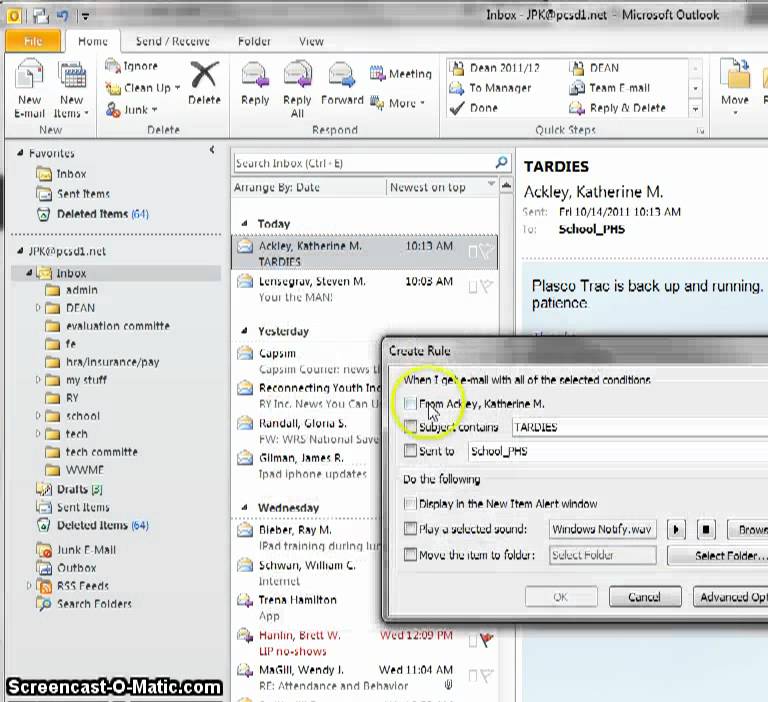Click the Forward icon

coord(342,75)
